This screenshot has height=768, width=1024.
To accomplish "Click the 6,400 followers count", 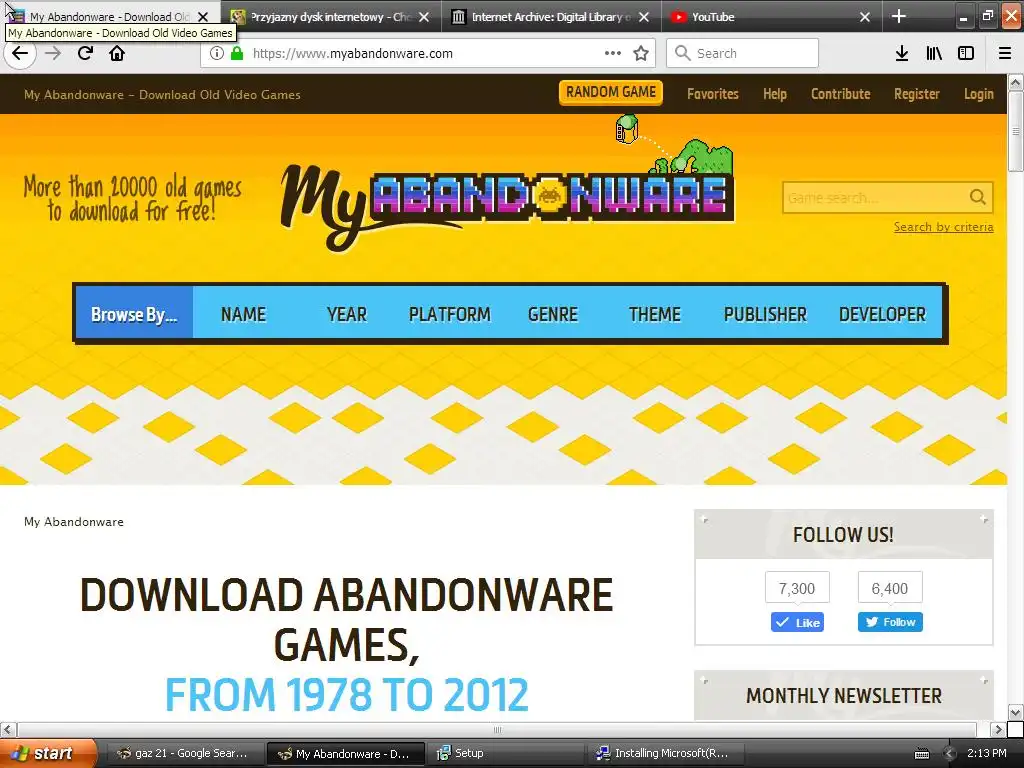I will (889, 588).
